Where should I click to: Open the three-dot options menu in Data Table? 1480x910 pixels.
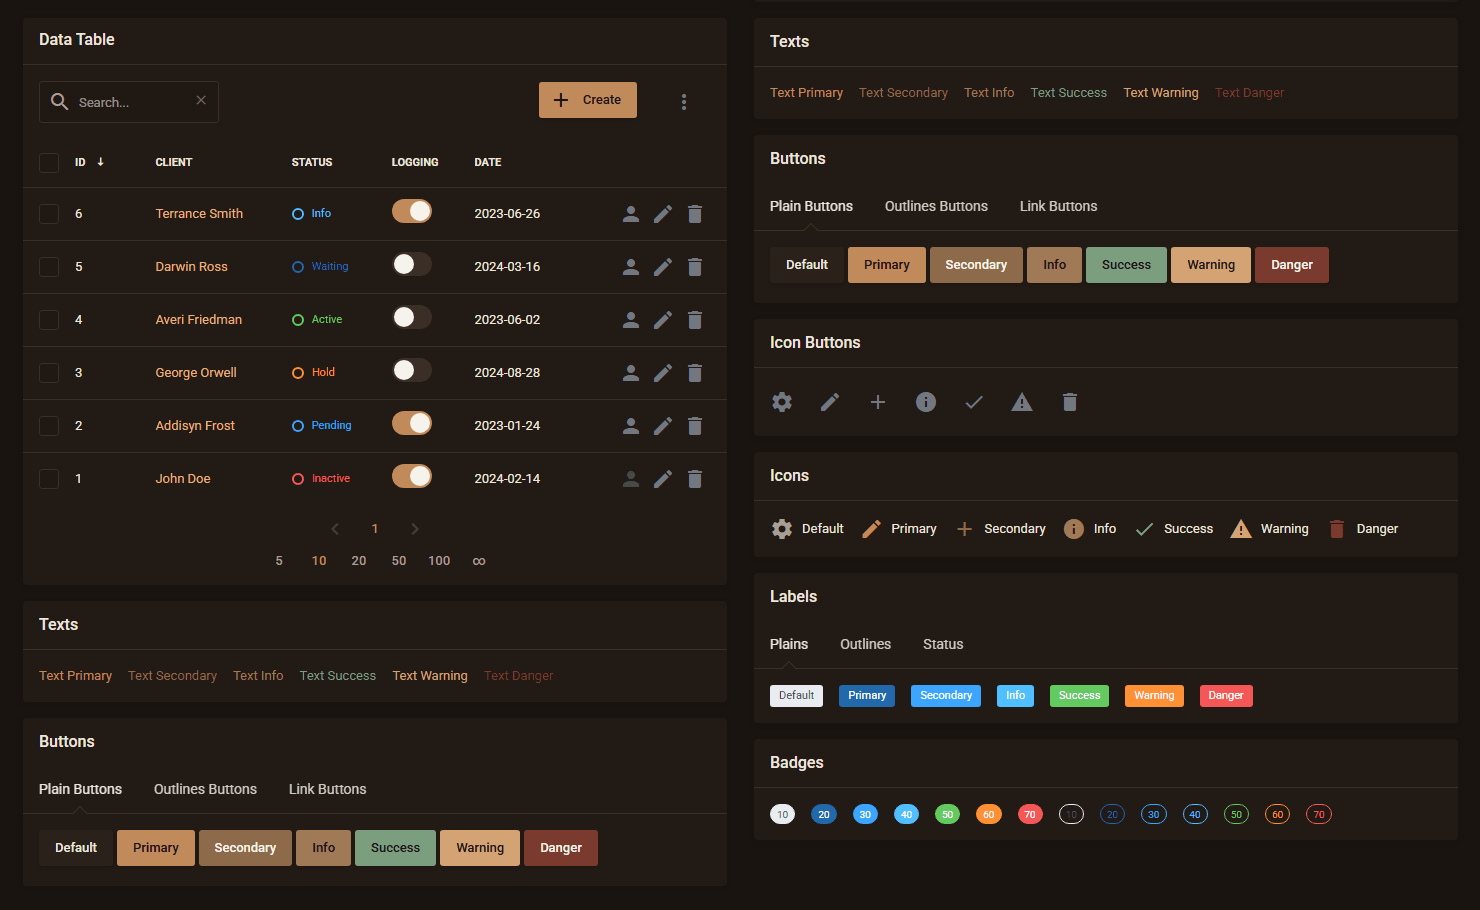[684, 101]
